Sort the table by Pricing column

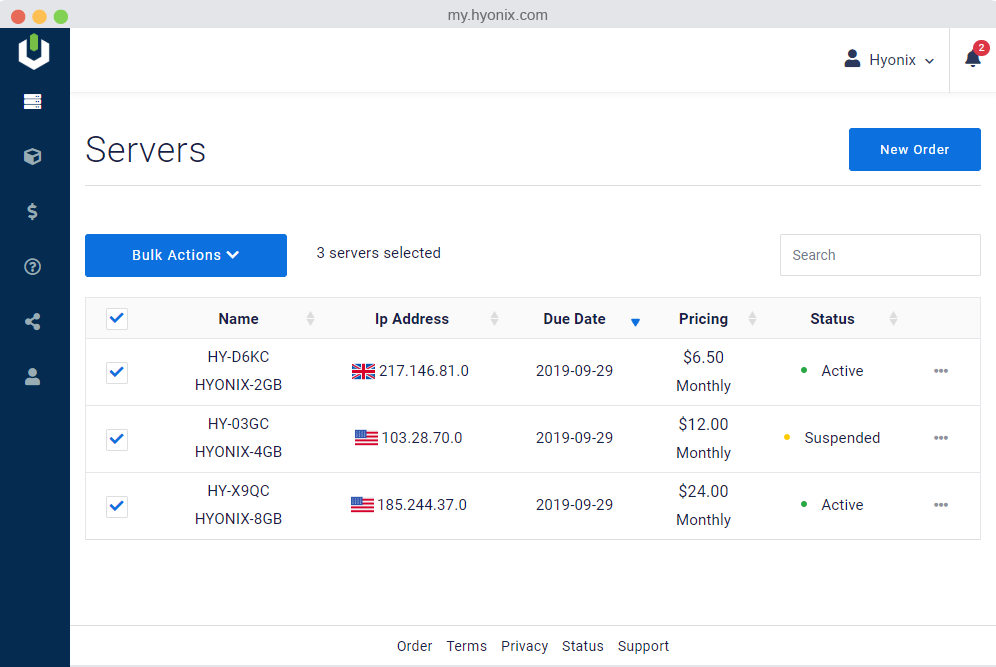click(x=704, y=319)
